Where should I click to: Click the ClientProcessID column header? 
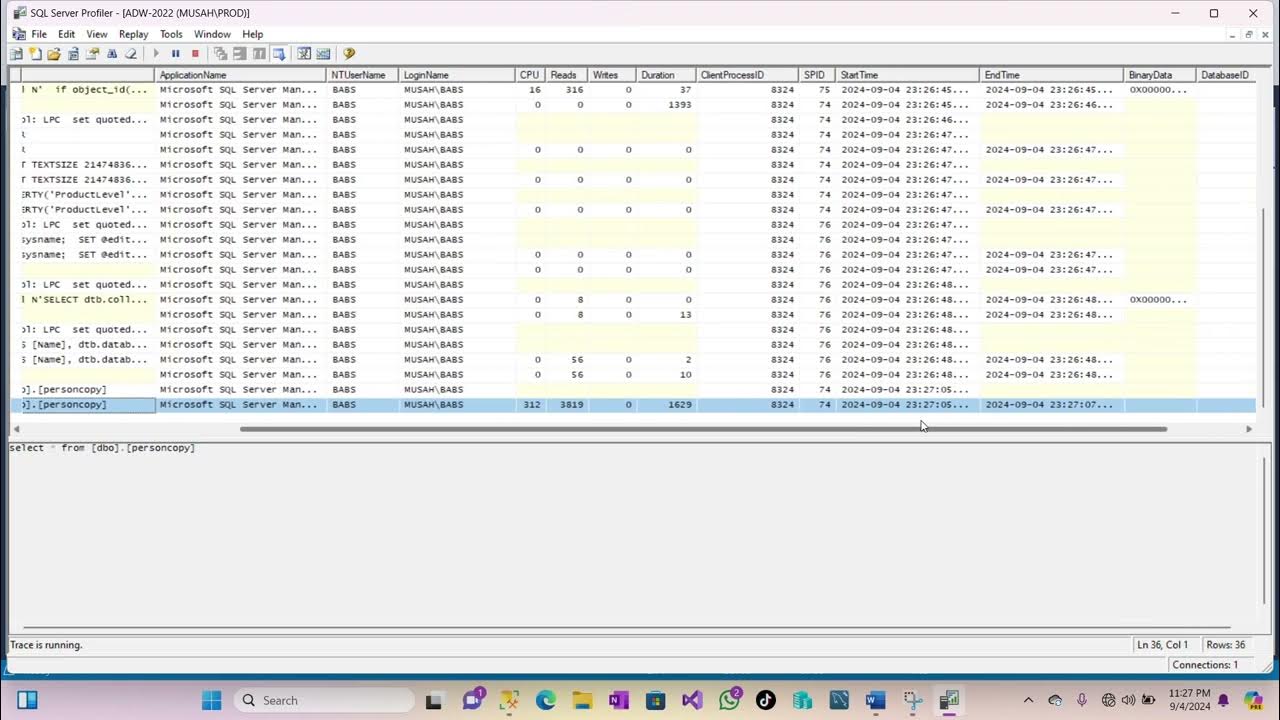tap(748, 75)
